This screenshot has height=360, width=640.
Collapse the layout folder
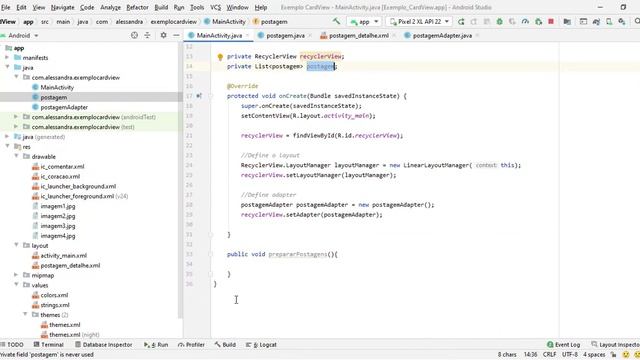[x=16, y=245]
